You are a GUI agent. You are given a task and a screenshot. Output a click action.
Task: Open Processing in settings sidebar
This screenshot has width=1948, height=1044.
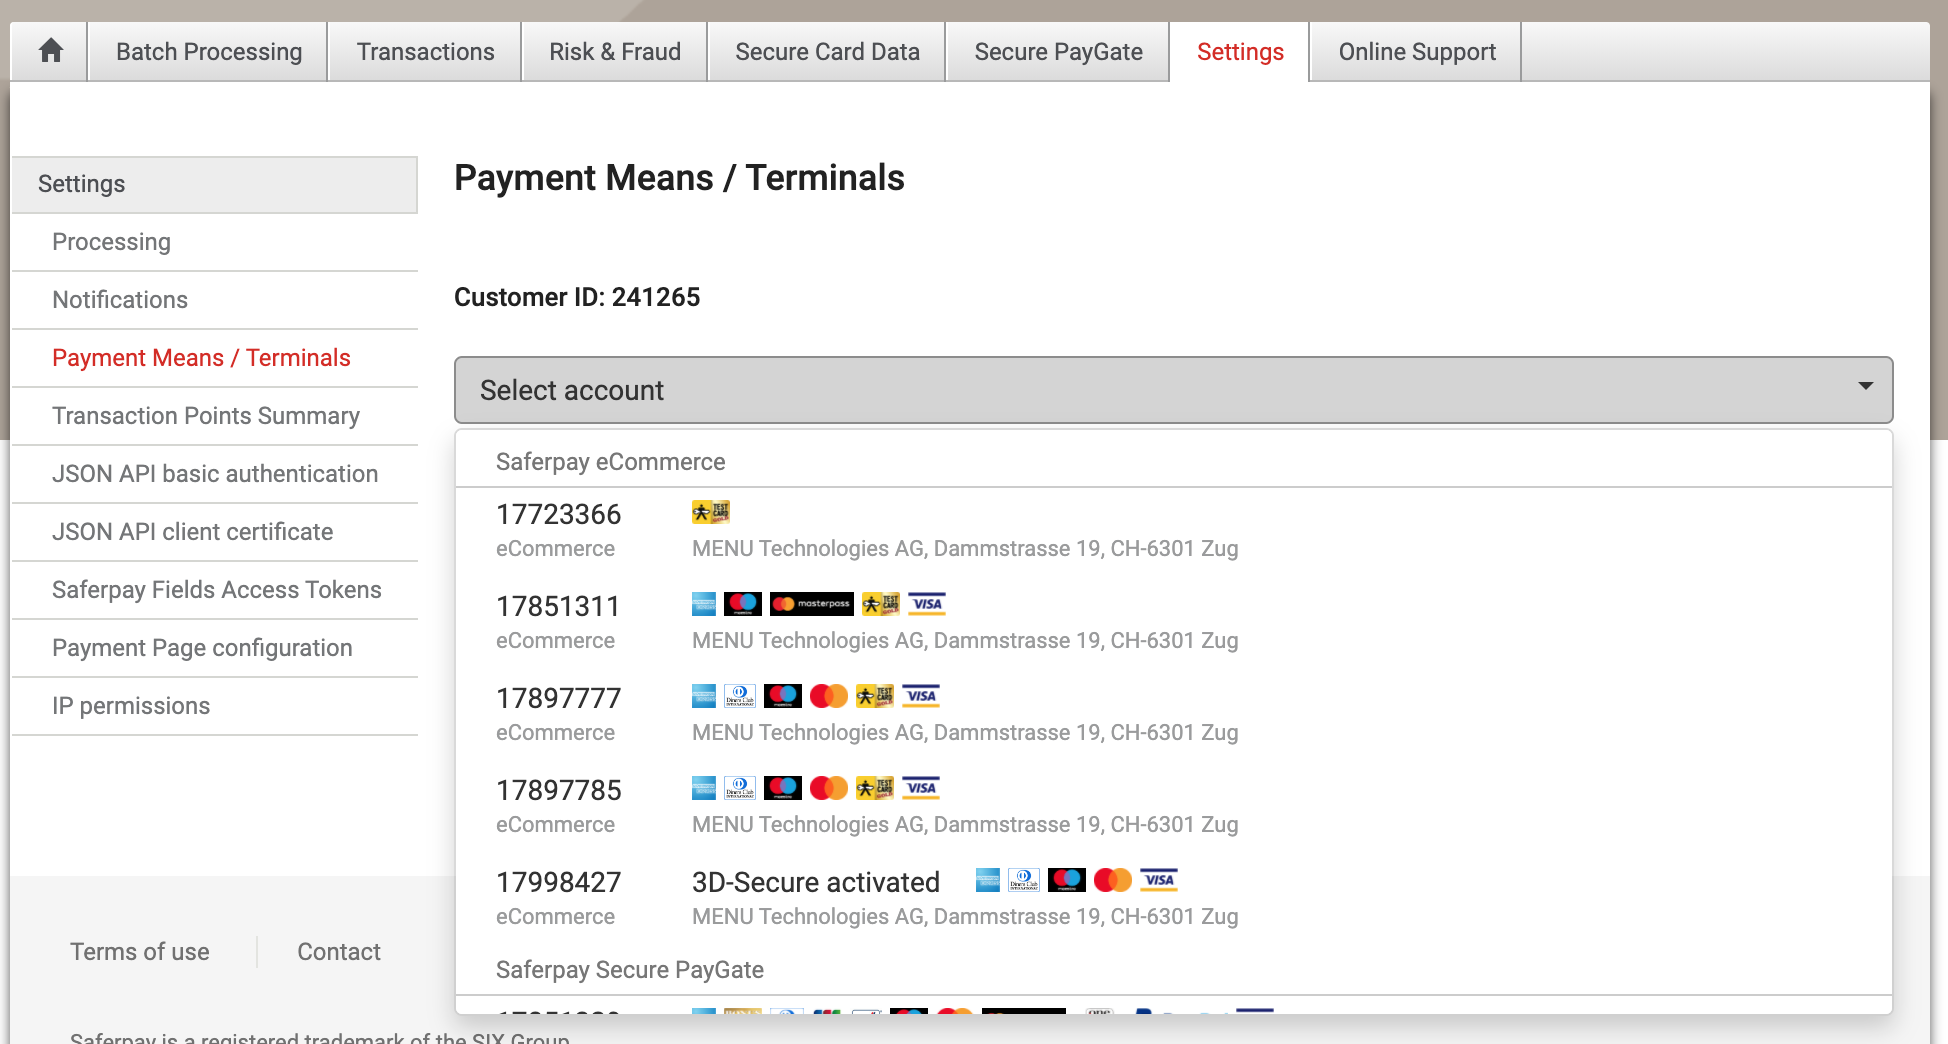[215, 242]
